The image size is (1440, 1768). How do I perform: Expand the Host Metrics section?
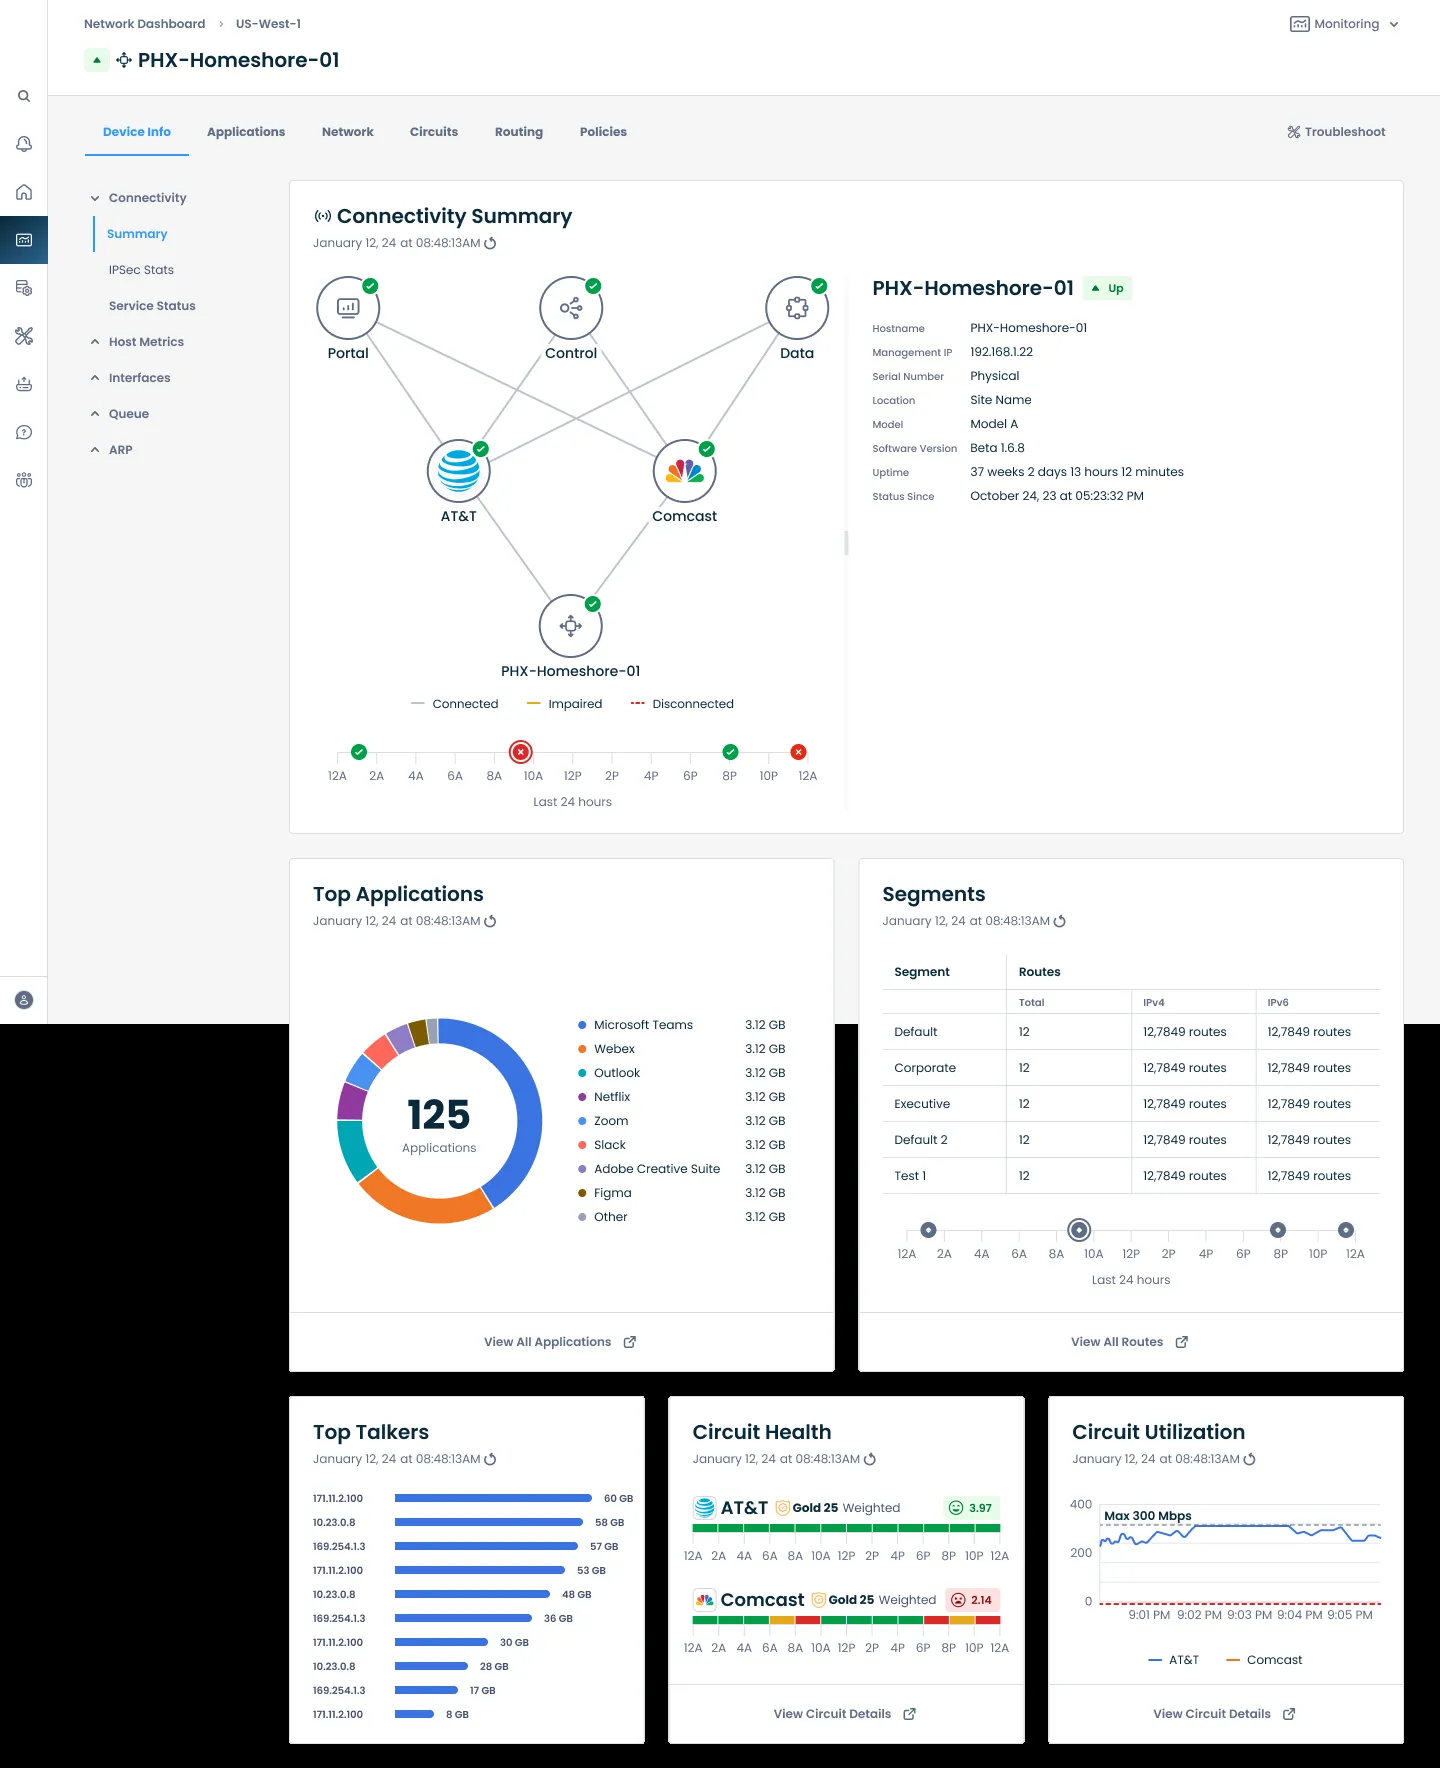click(x=95, y=342)
